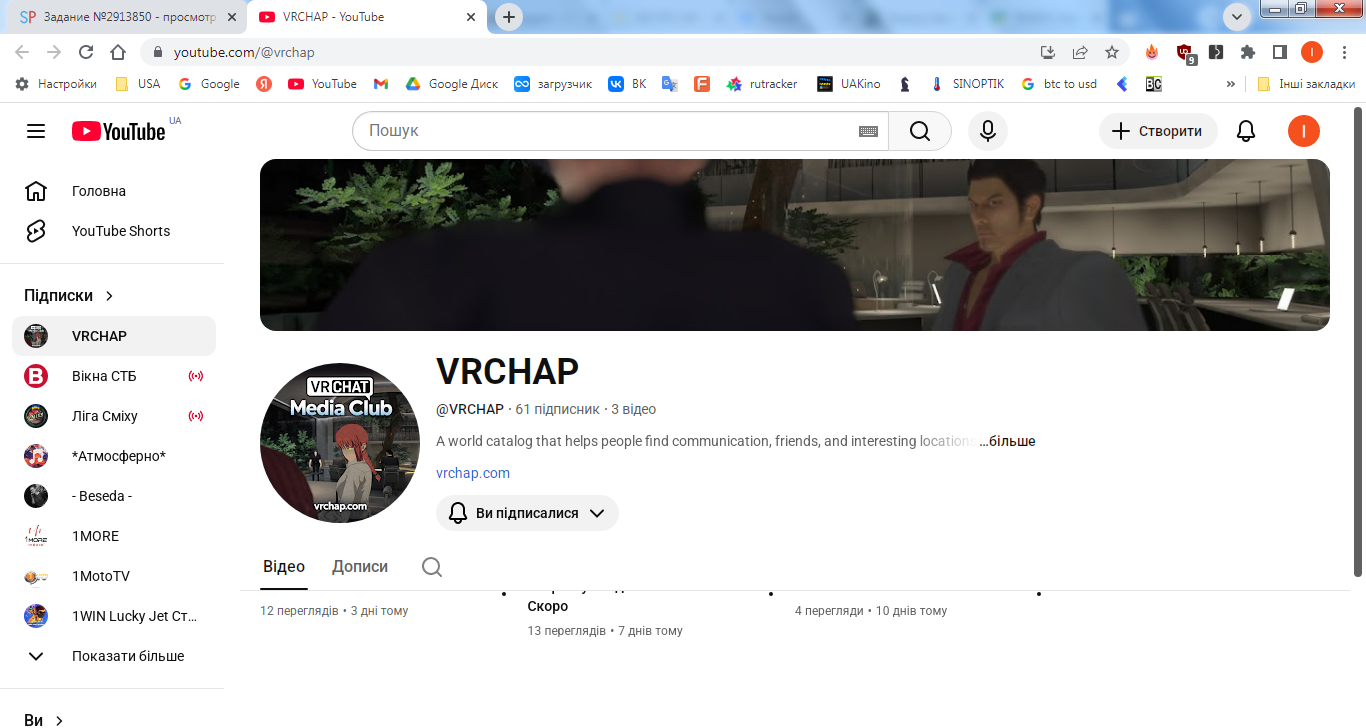Open the *Атмосферно* subscription
This screenshot has height=728, width=1366.
coord(114,456)
